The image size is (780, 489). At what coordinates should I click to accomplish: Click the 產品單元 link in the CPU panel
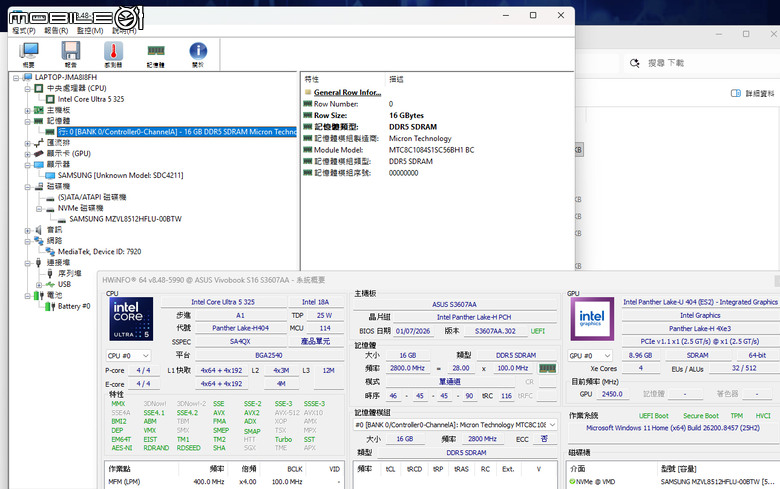315,342
